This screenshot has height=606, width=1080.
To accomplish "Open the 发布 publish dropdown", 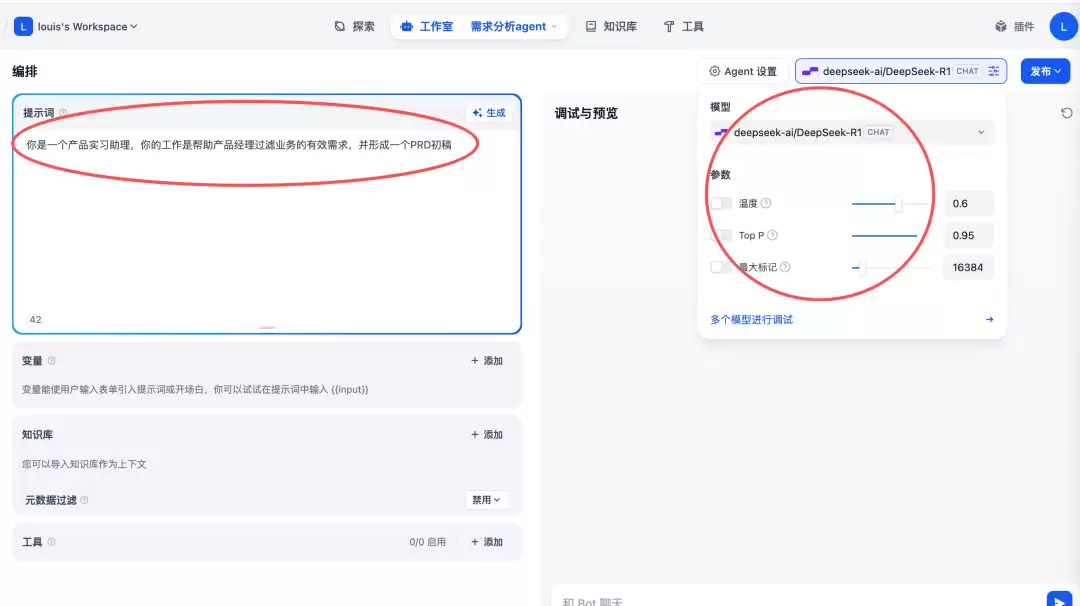I will pos(1045,71).
